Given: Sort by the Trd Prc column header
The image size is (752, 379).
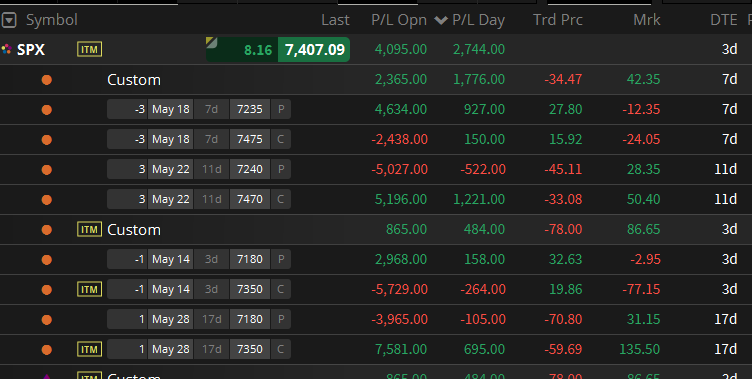Looking at the screenshot, I should tap(558, 20).
